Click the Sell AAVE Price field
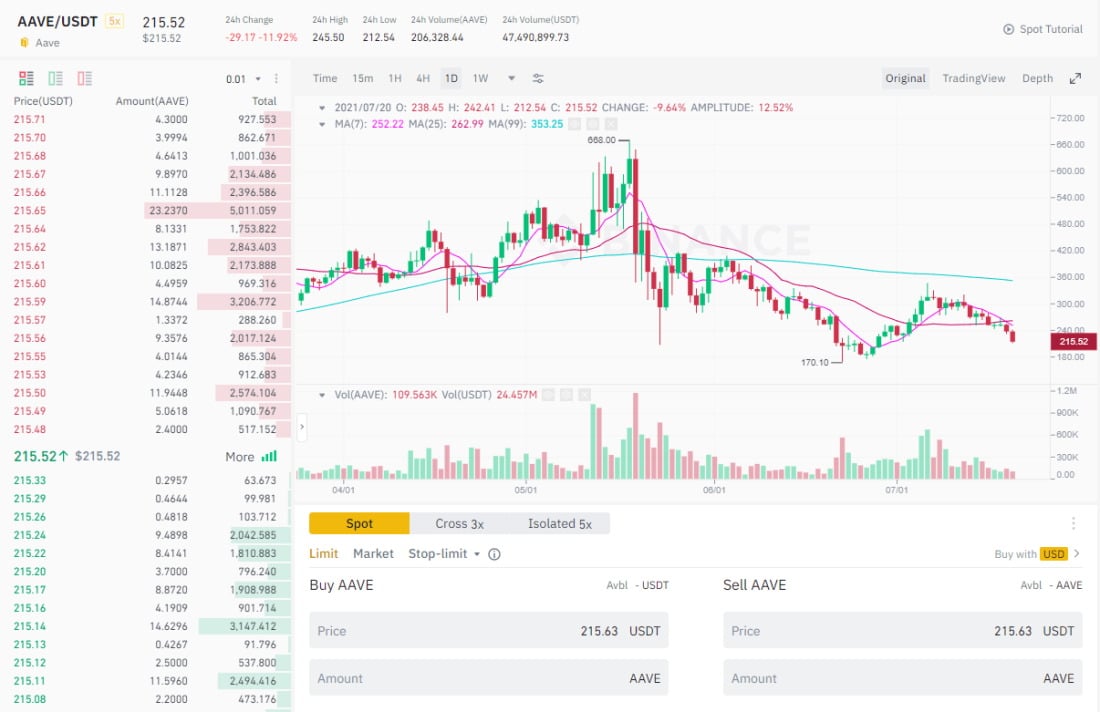This screenshot has height=712, width=1100. (903, 631)
